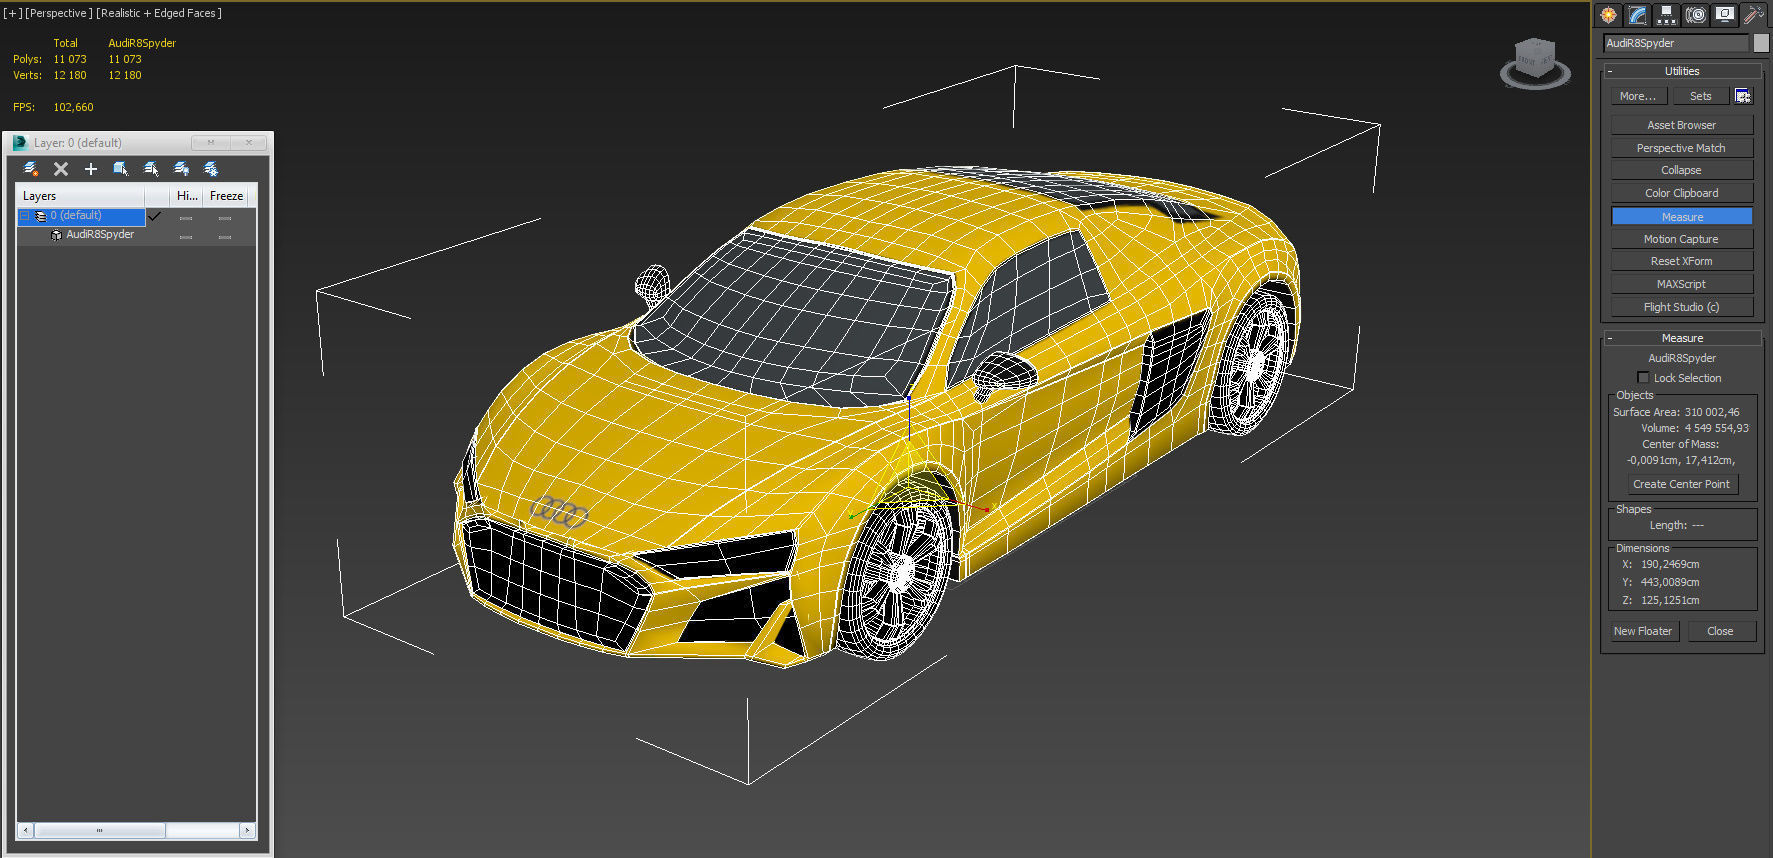This screenshot has height=858, width=1773.
Task: Toggle Lock Selection checkbox
Action: 1643,377
